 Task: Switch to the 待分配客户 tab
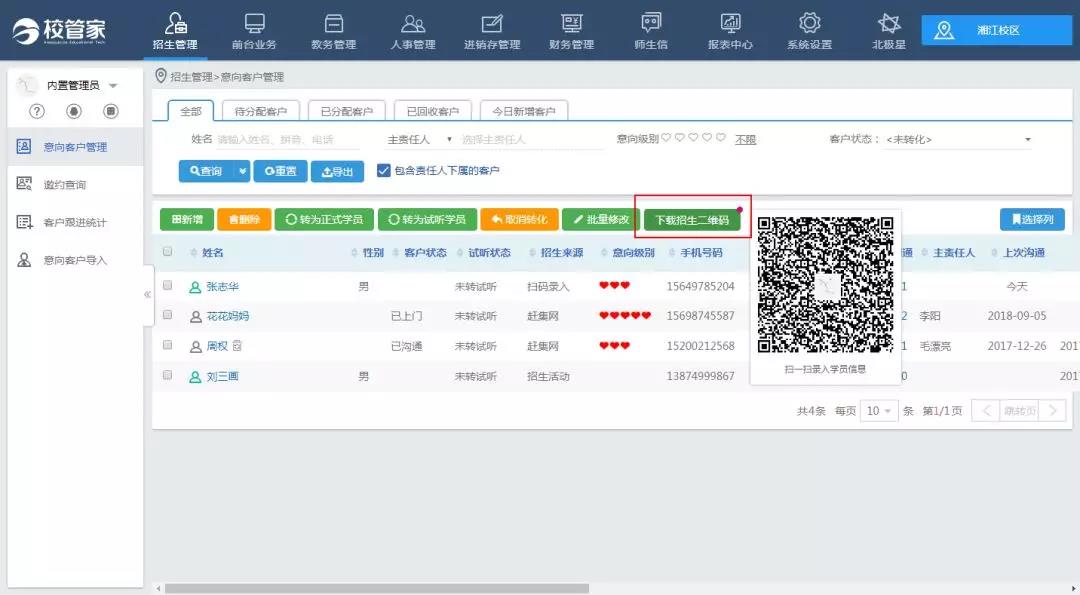[260, 111]
